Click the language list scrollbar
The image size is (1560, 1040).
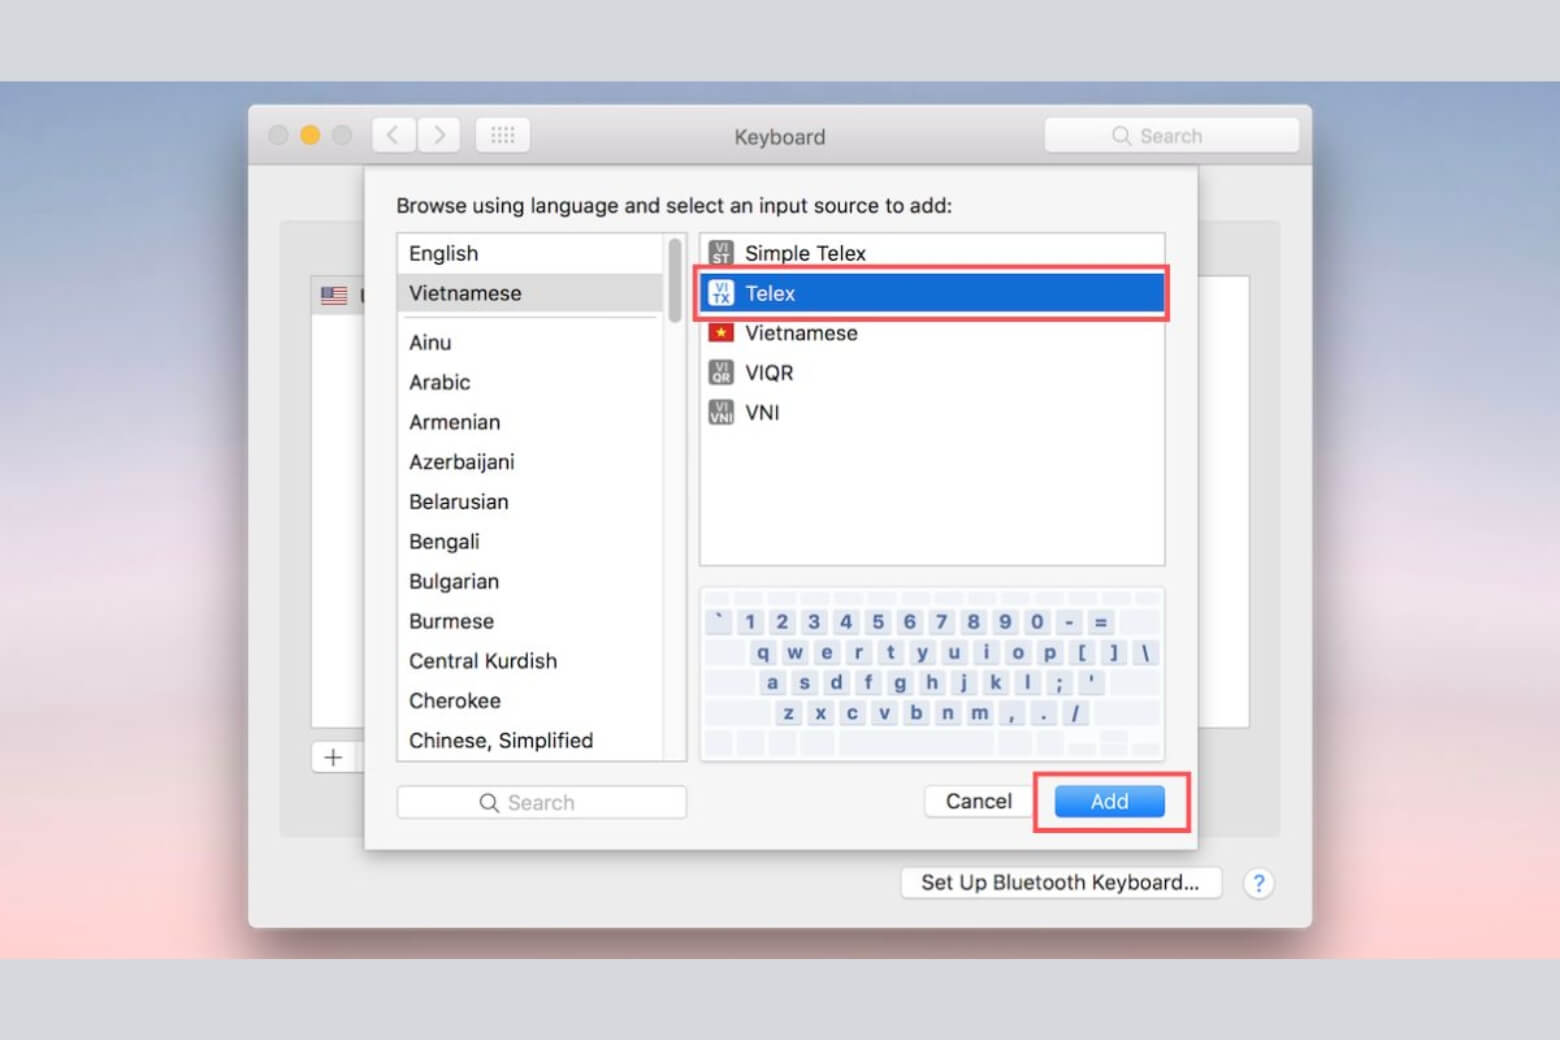[675, 280]
